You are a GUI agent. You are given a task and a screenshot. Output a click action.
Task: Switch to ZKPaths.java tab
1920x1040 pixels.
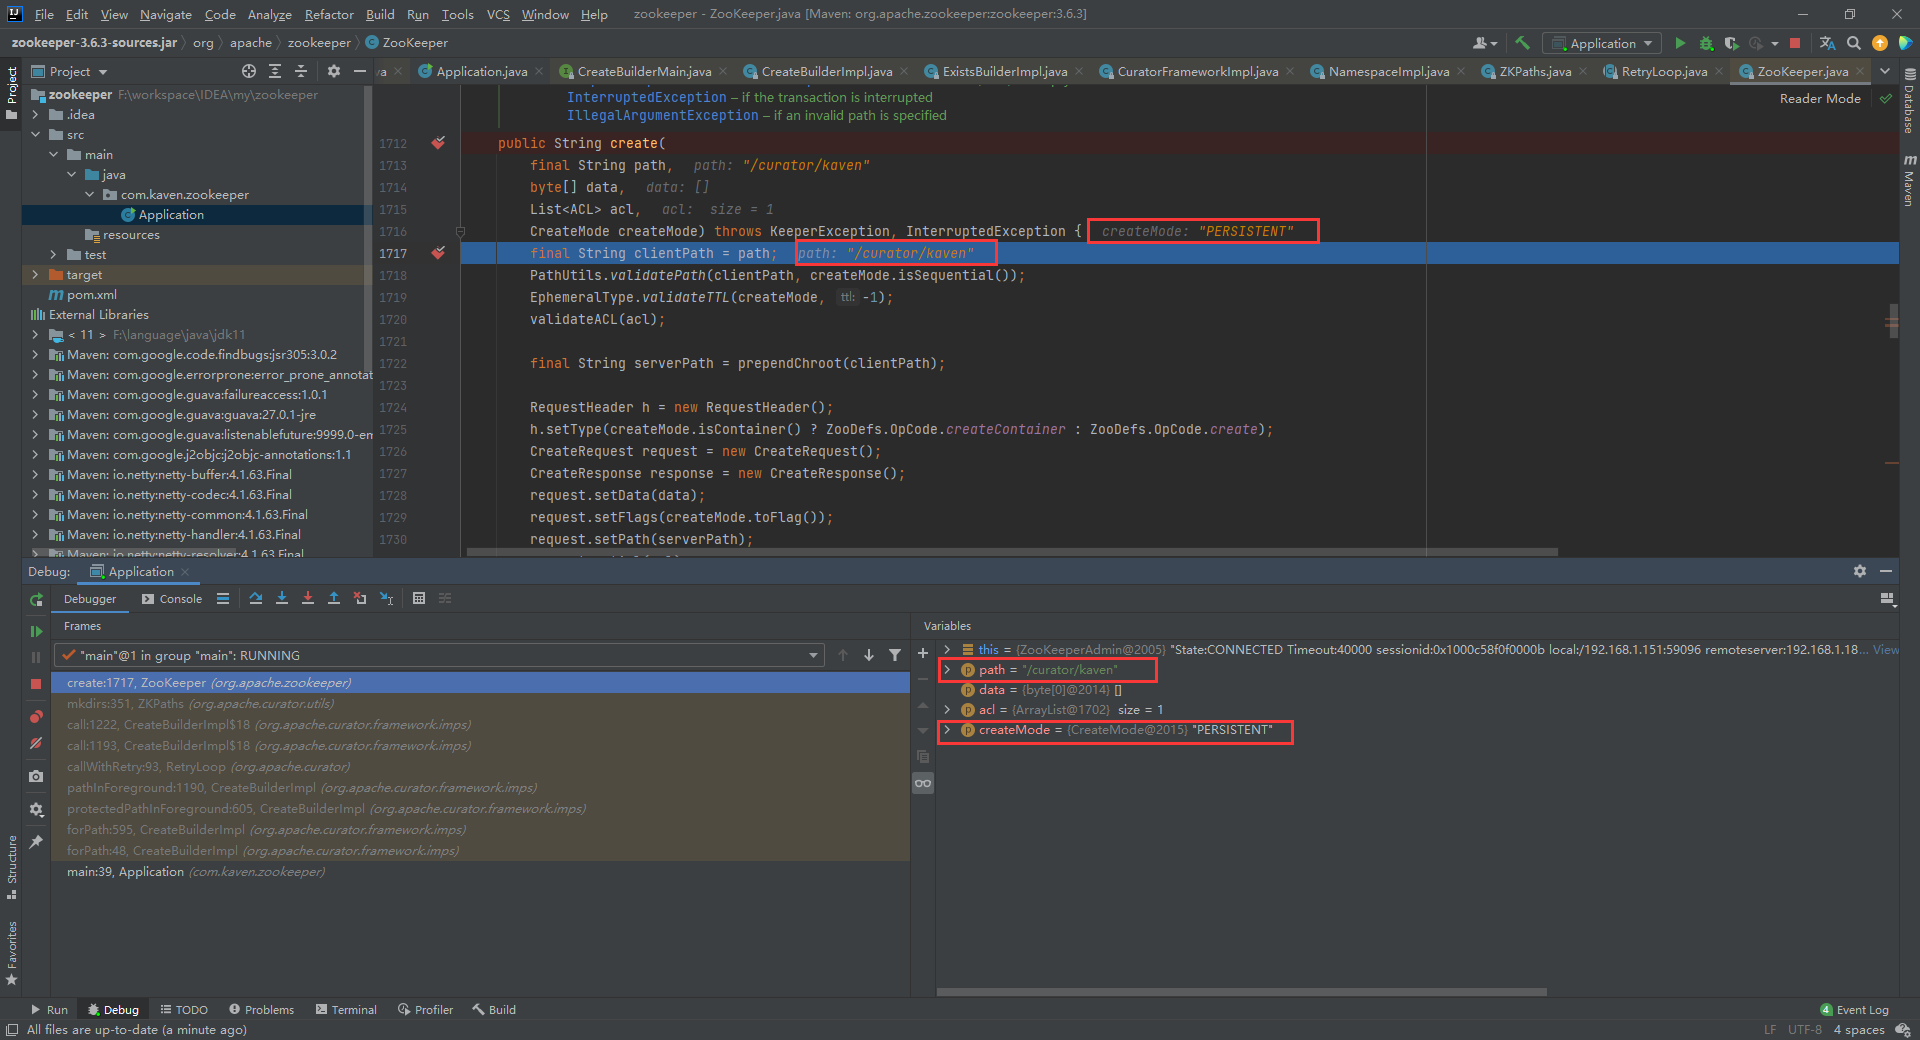(1535, 71)
